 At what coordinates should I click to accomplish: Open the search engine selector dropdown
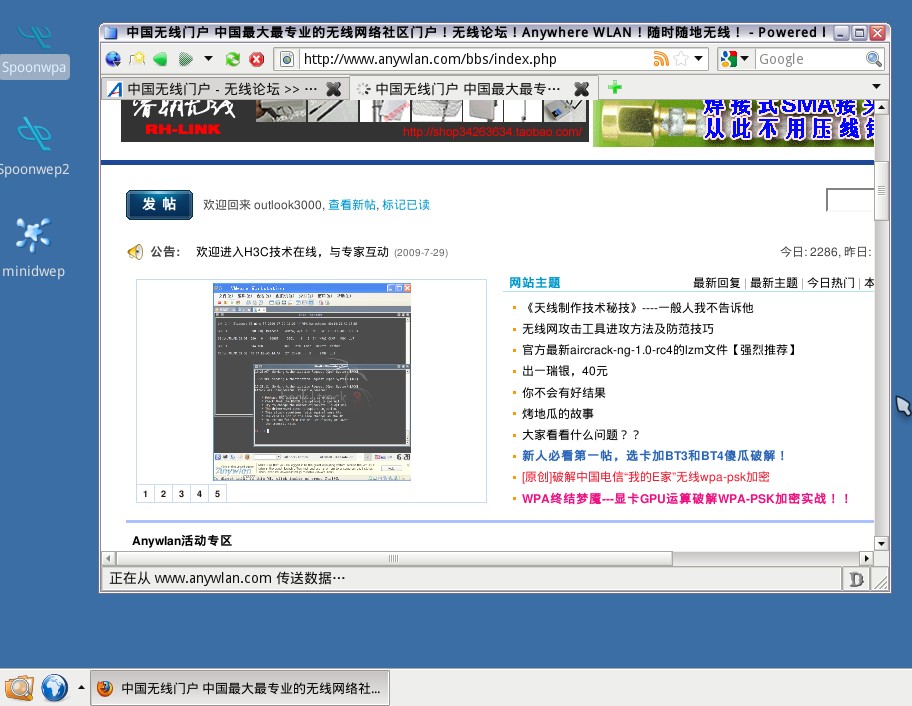click(x=735, y=59)
